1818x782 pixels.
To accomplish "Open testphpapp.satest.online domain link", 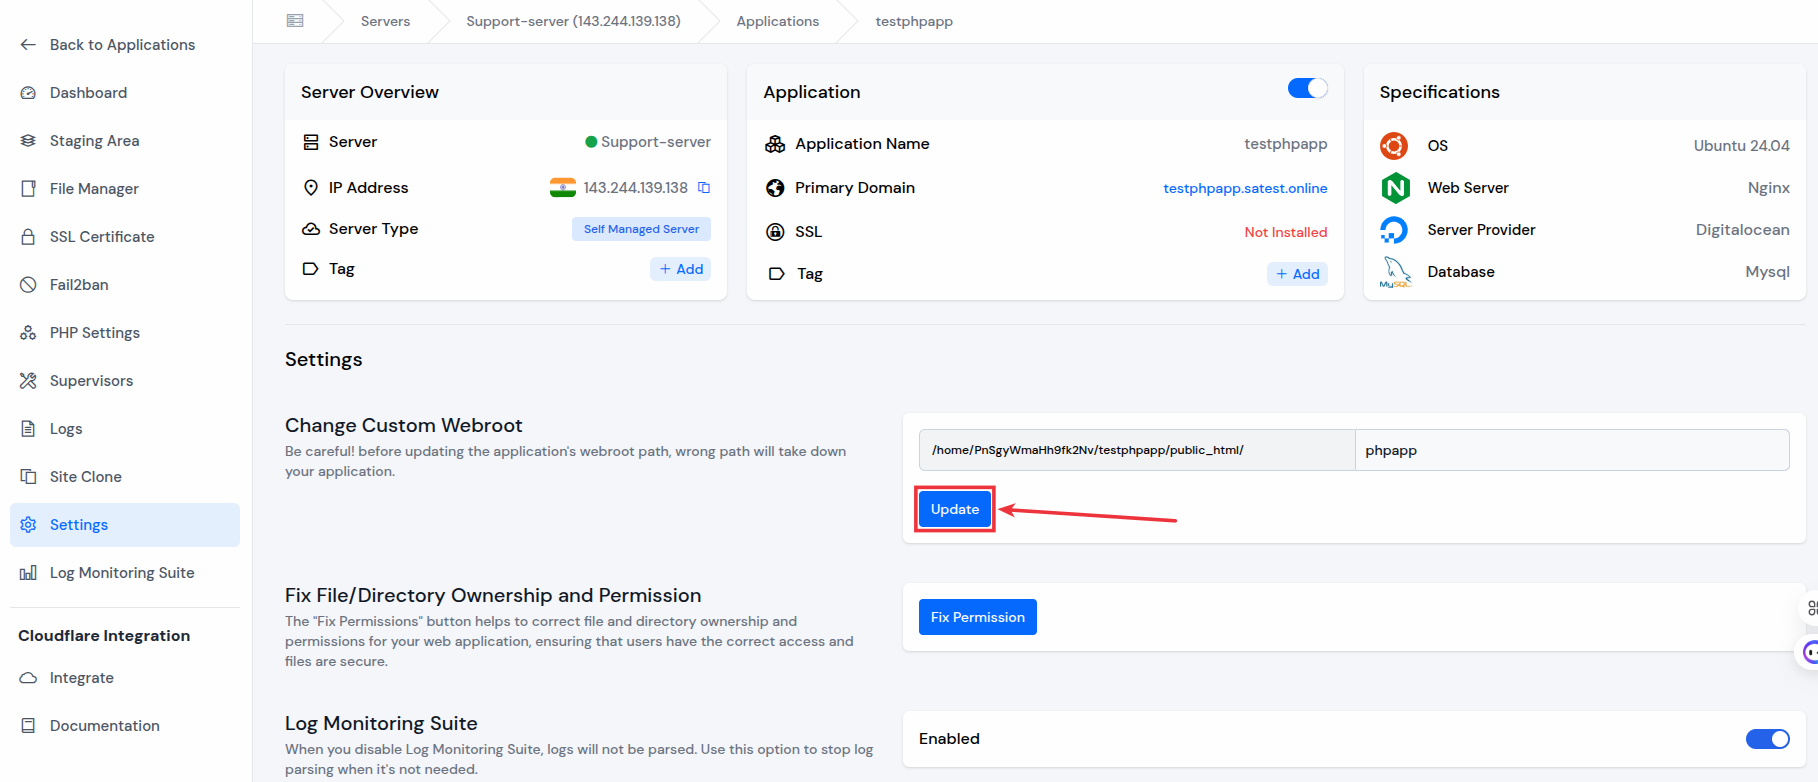I will (1245, 188).
